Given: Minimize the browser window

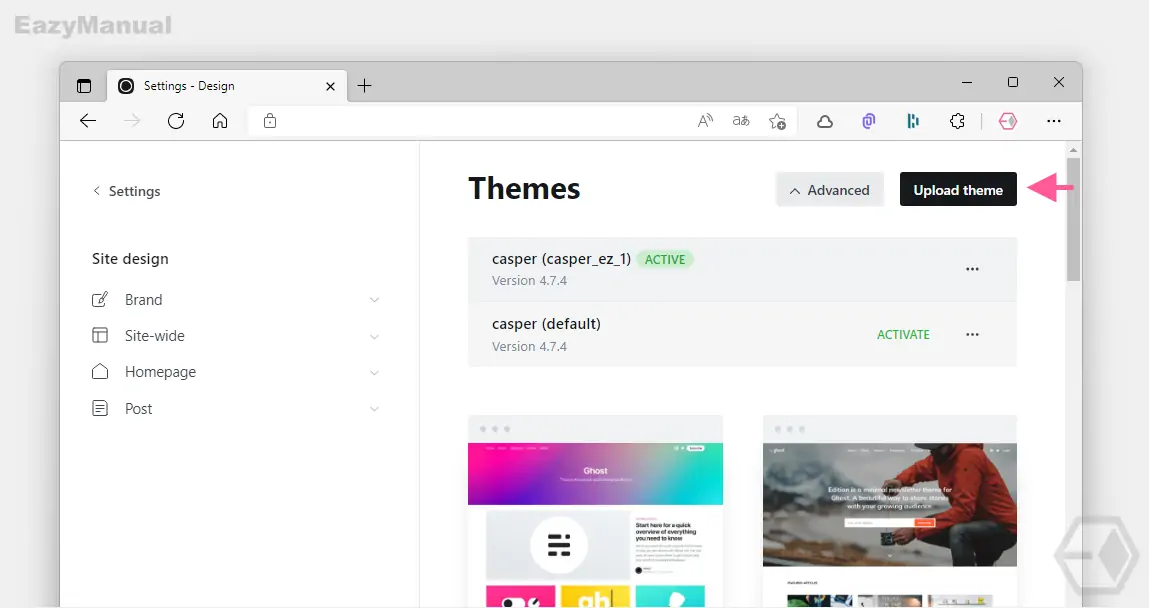Looking at the screenshot, I should point(967,83).
